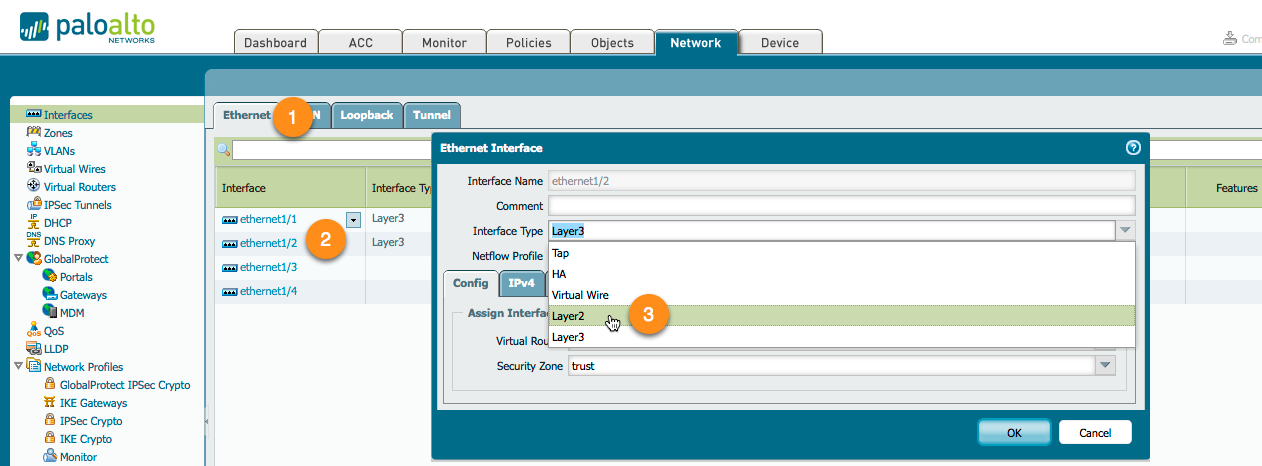The image size is (1262, 466).
Task: Click the GlobalProtect IPSec Crypto lock icon
Action: point(50,385)
